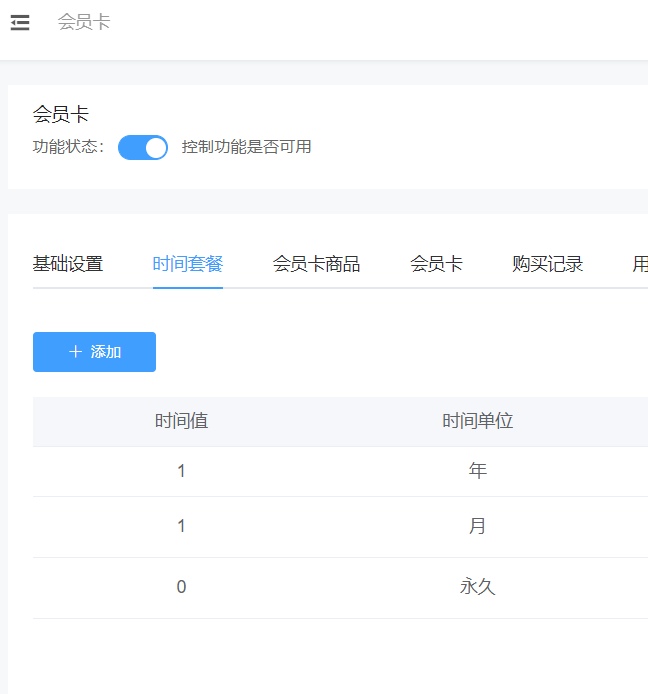Select the 月 time unit cell
This screenshot has width=648, height=694.
click(x=478, y=526)
